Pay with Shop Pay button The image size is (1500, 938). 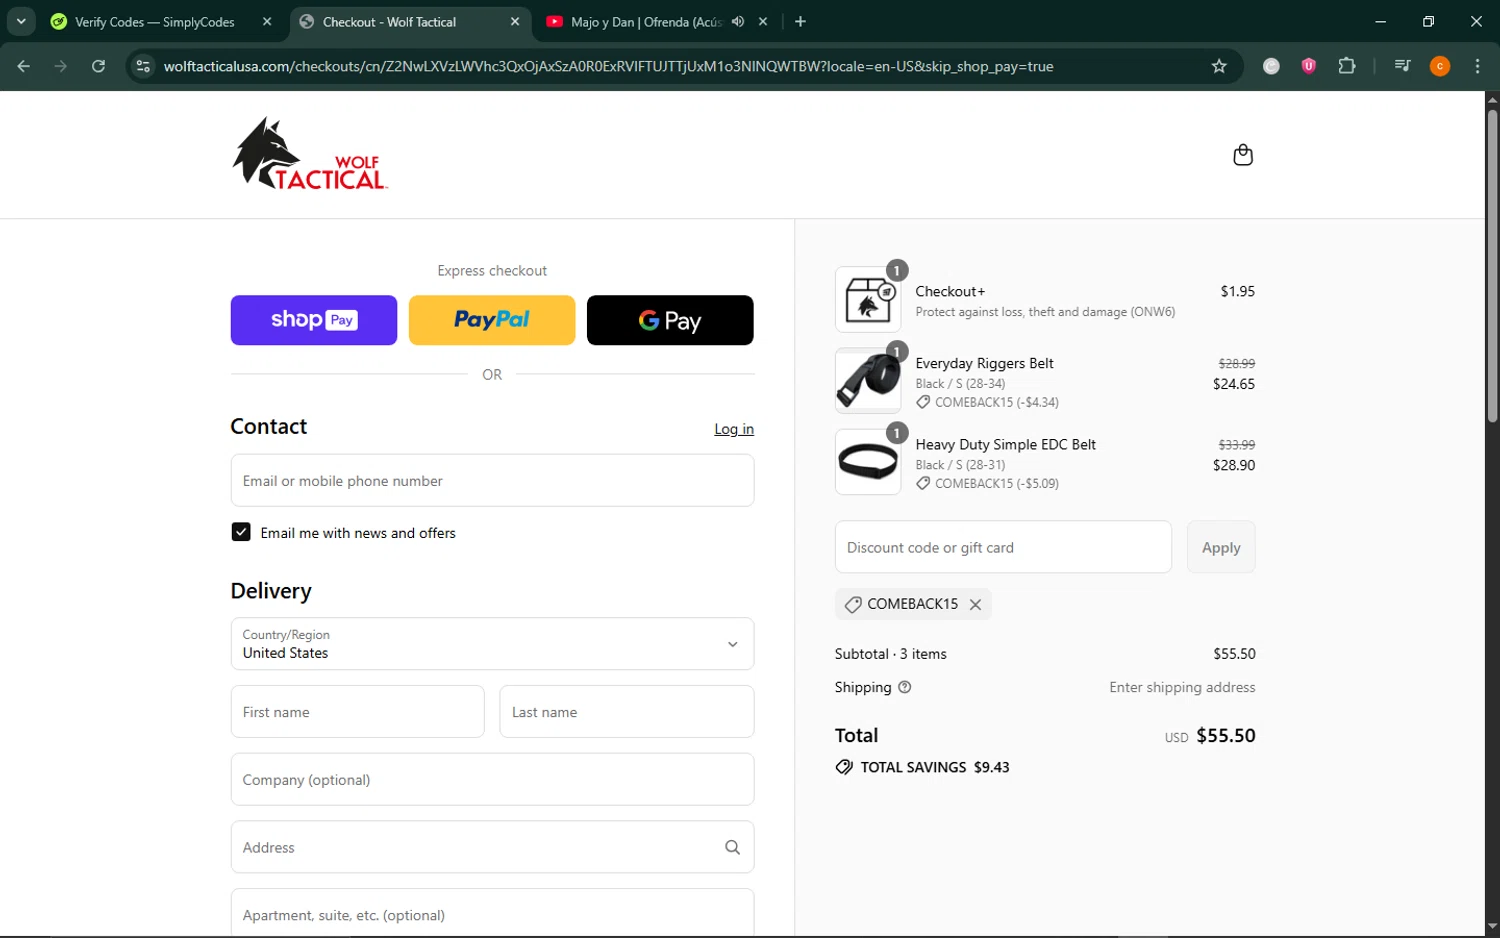[314, 320]
